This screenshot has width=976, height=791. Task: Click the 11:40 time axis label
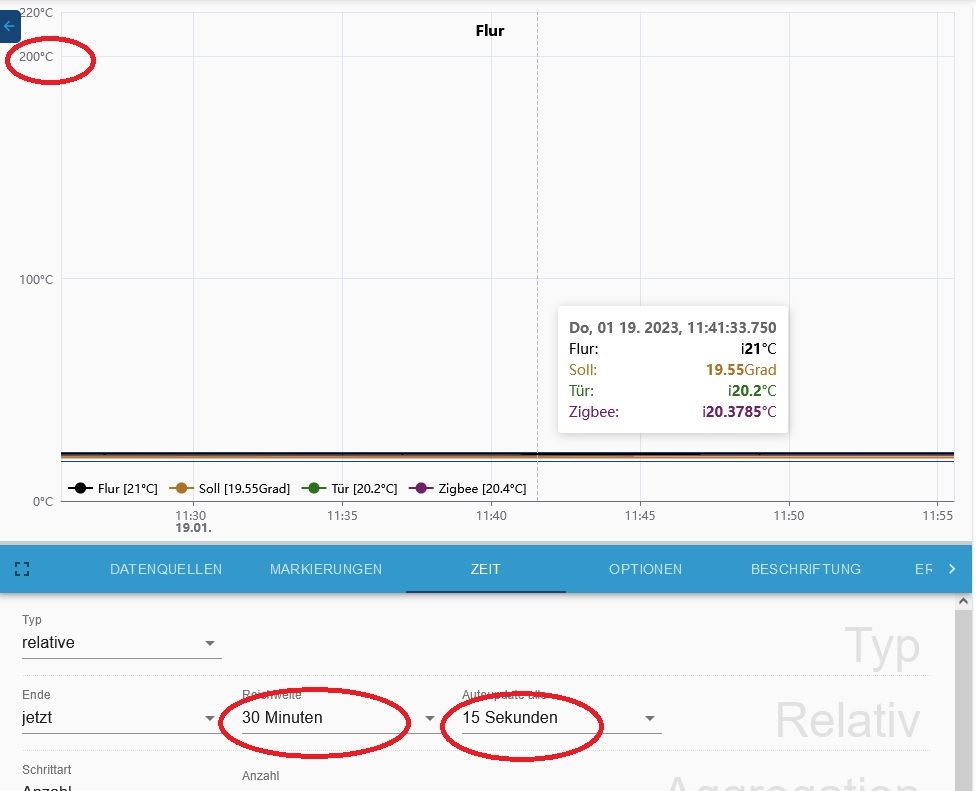point(491,515)
